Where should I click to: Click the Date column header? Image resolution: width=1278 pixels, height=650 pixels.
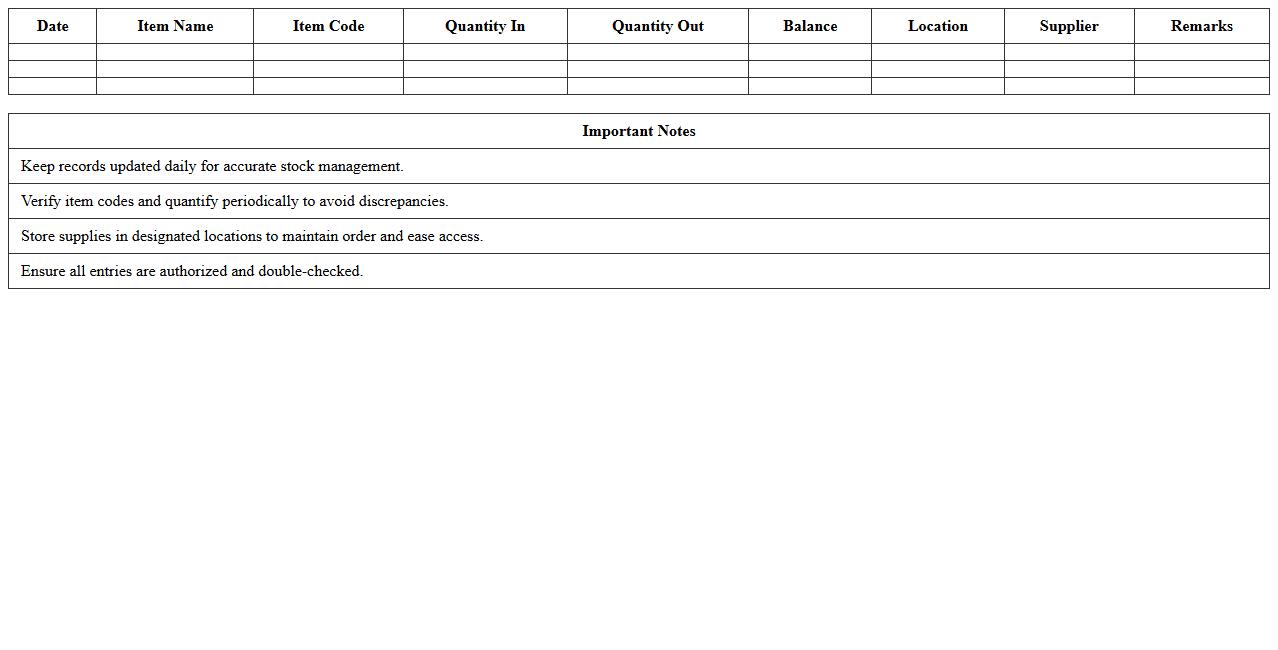tap(52, 26)
